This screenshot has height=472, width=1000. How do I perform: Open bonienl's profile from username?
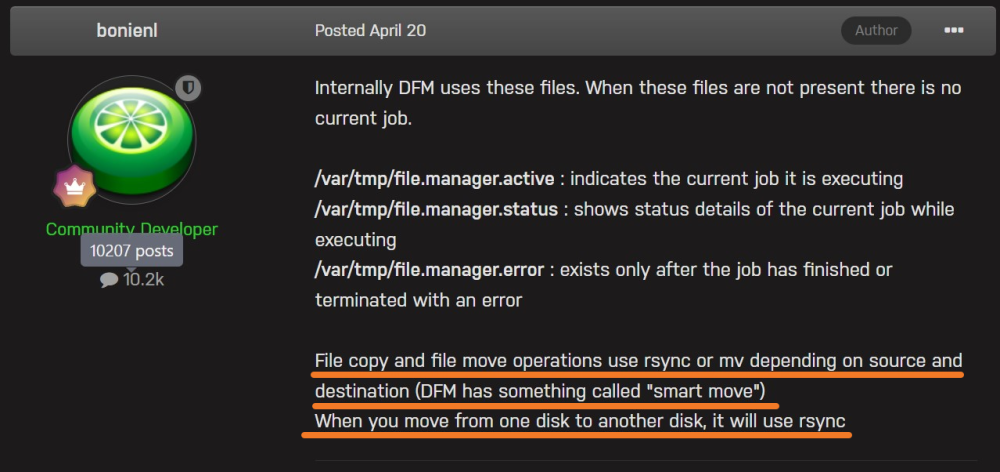pyautogui.click(x=127, y=31)
